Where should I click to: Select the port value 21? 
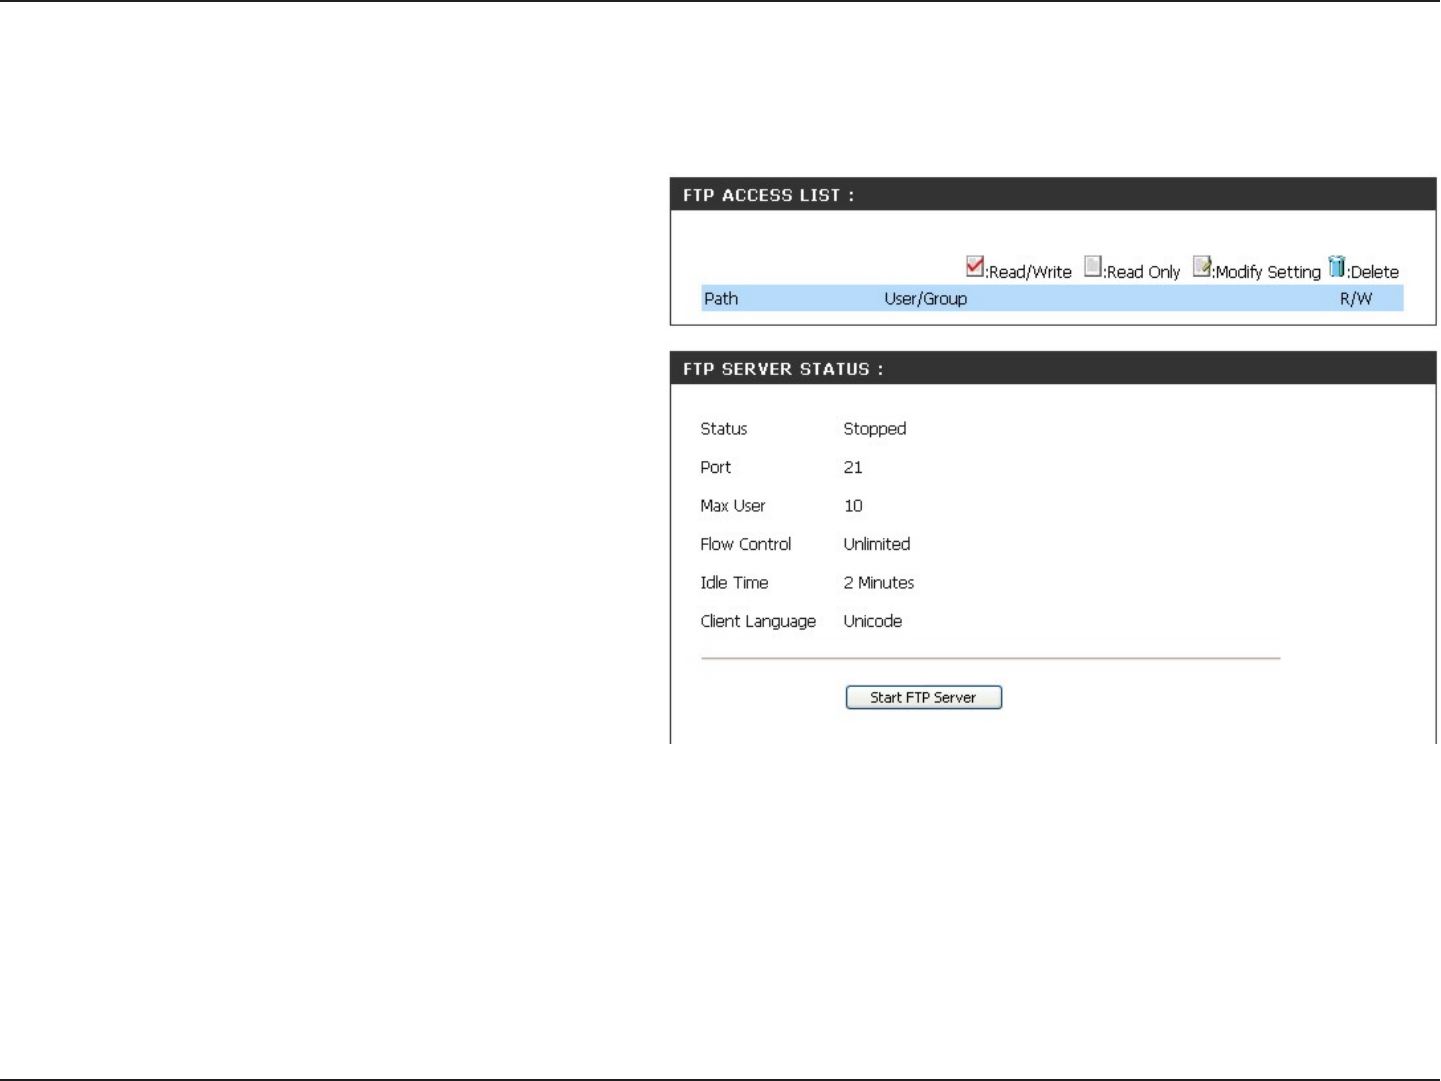click(853, 467)
